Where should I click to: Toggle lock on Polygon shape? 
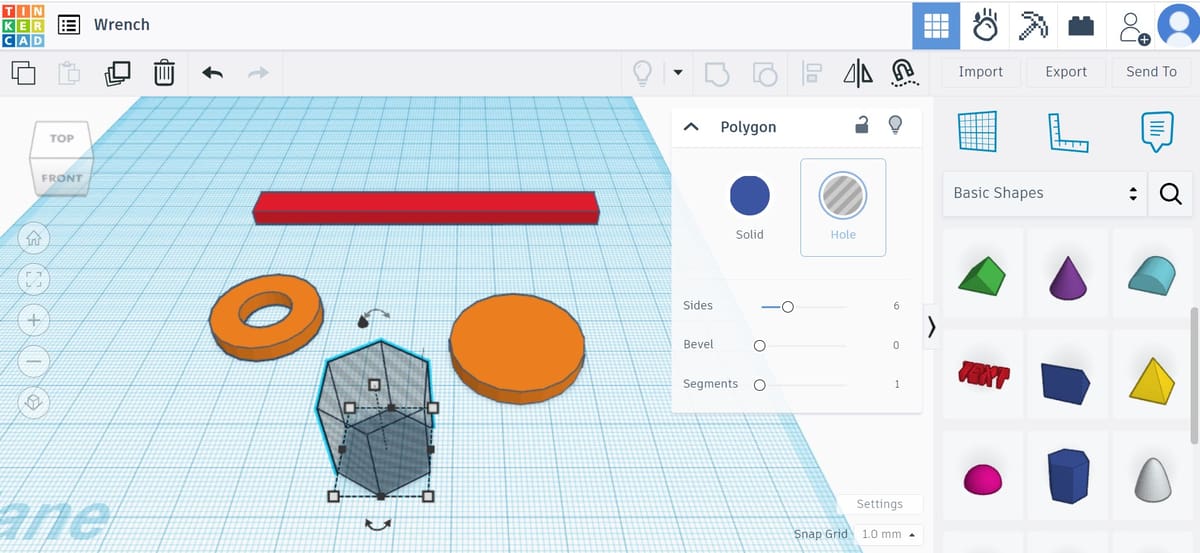pyautogui.click(x=861, y=125)
